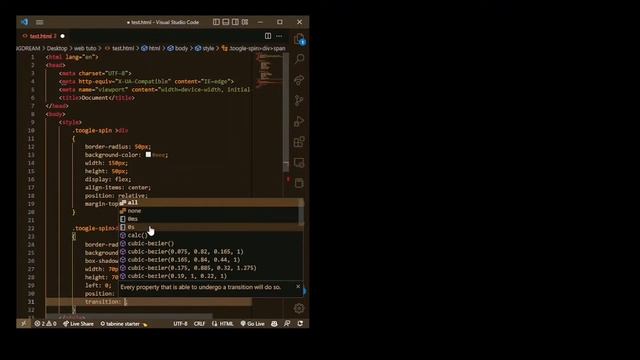Click the test.html breadcrumb
Image resolution: width=640 pixels, height=360 pixels.
[120, 48]
